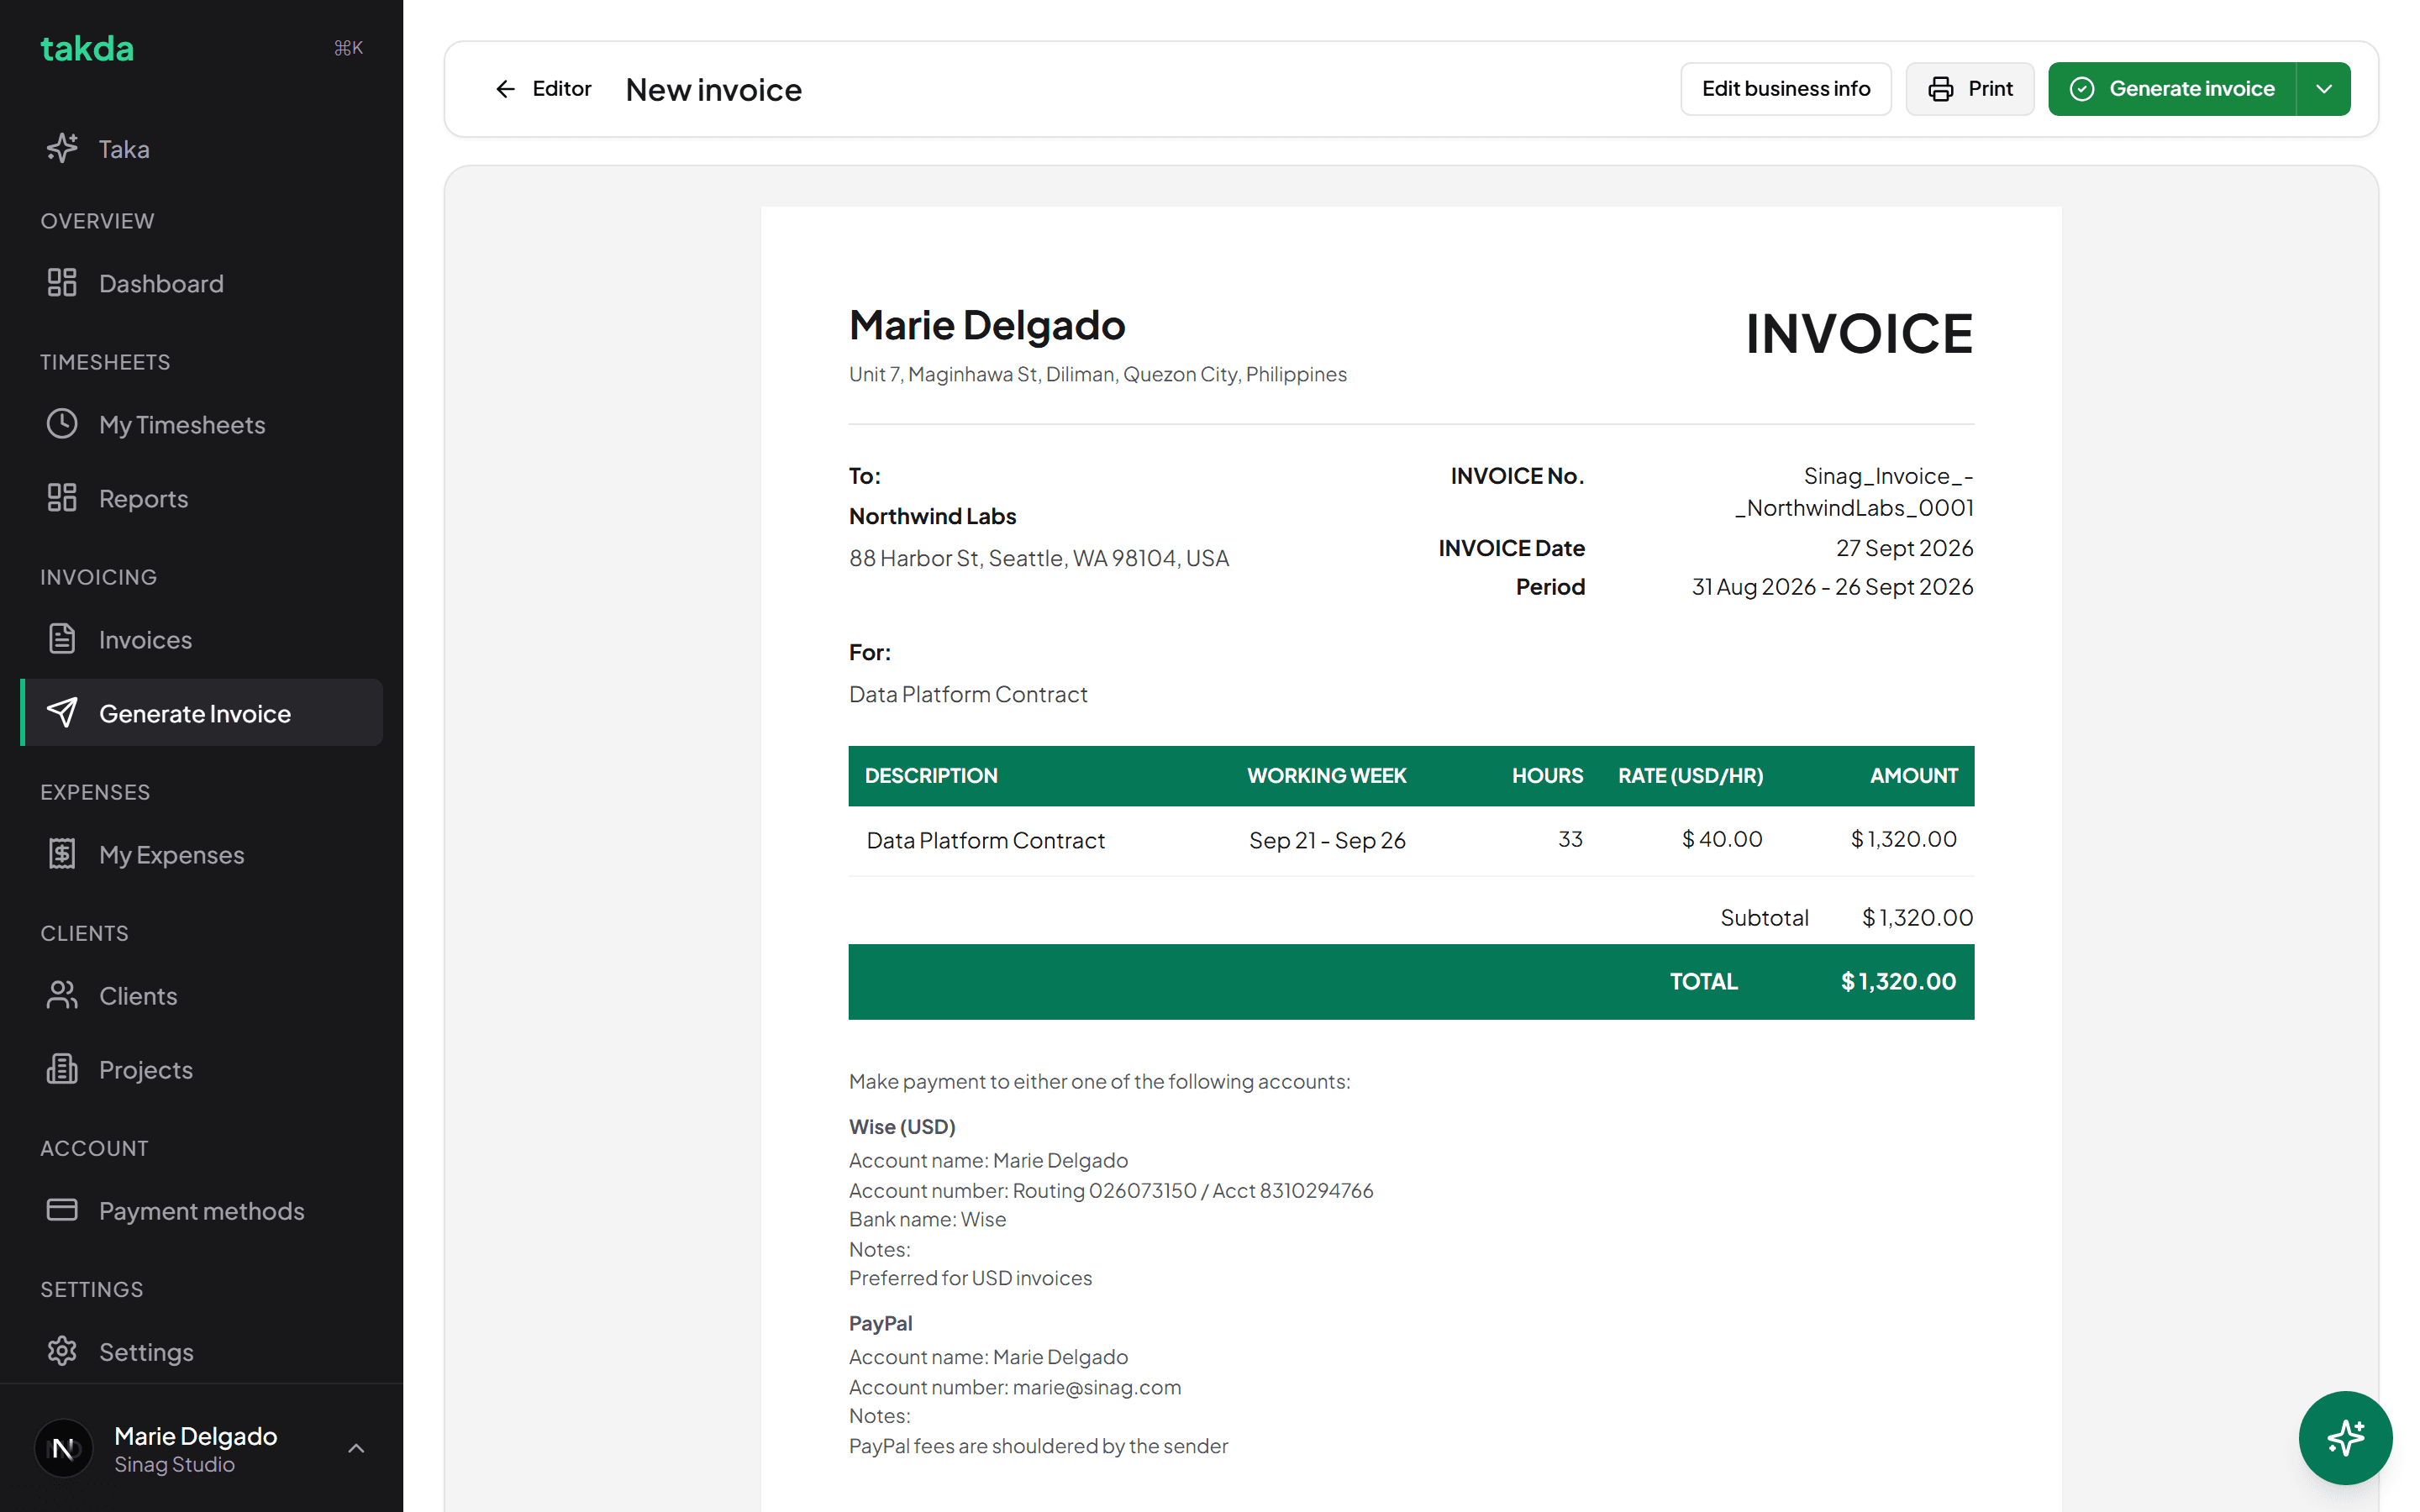Click the Print button

pos(1969,89)
